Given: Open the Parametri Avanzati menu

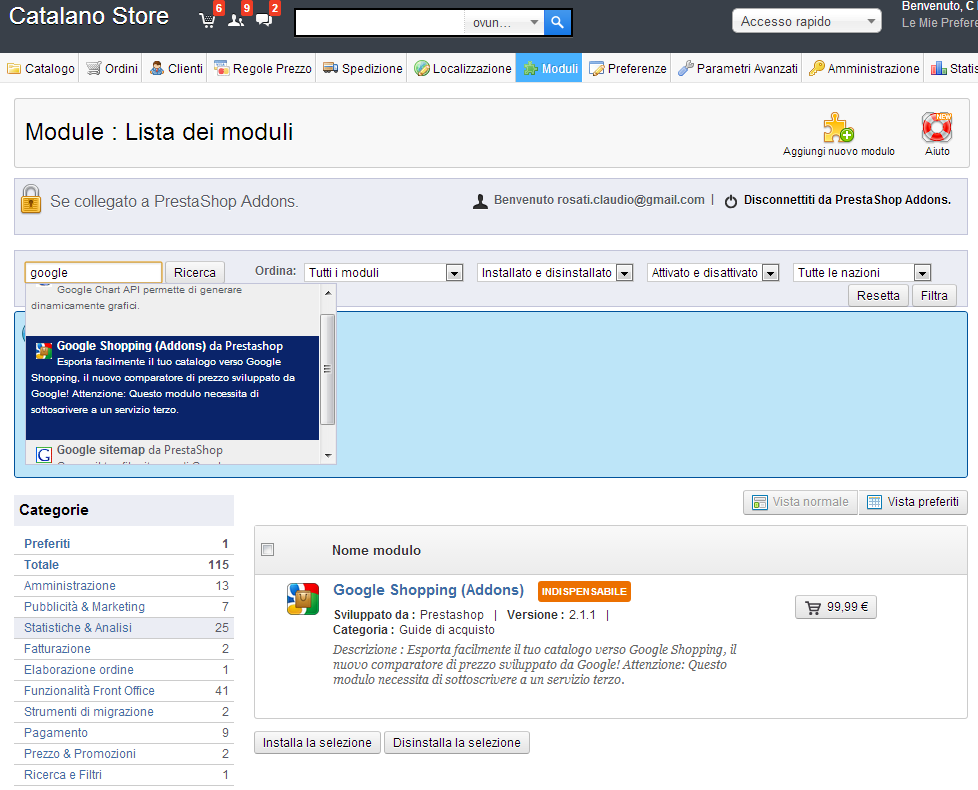Looking at the screenshot, I should click(737, 69).
